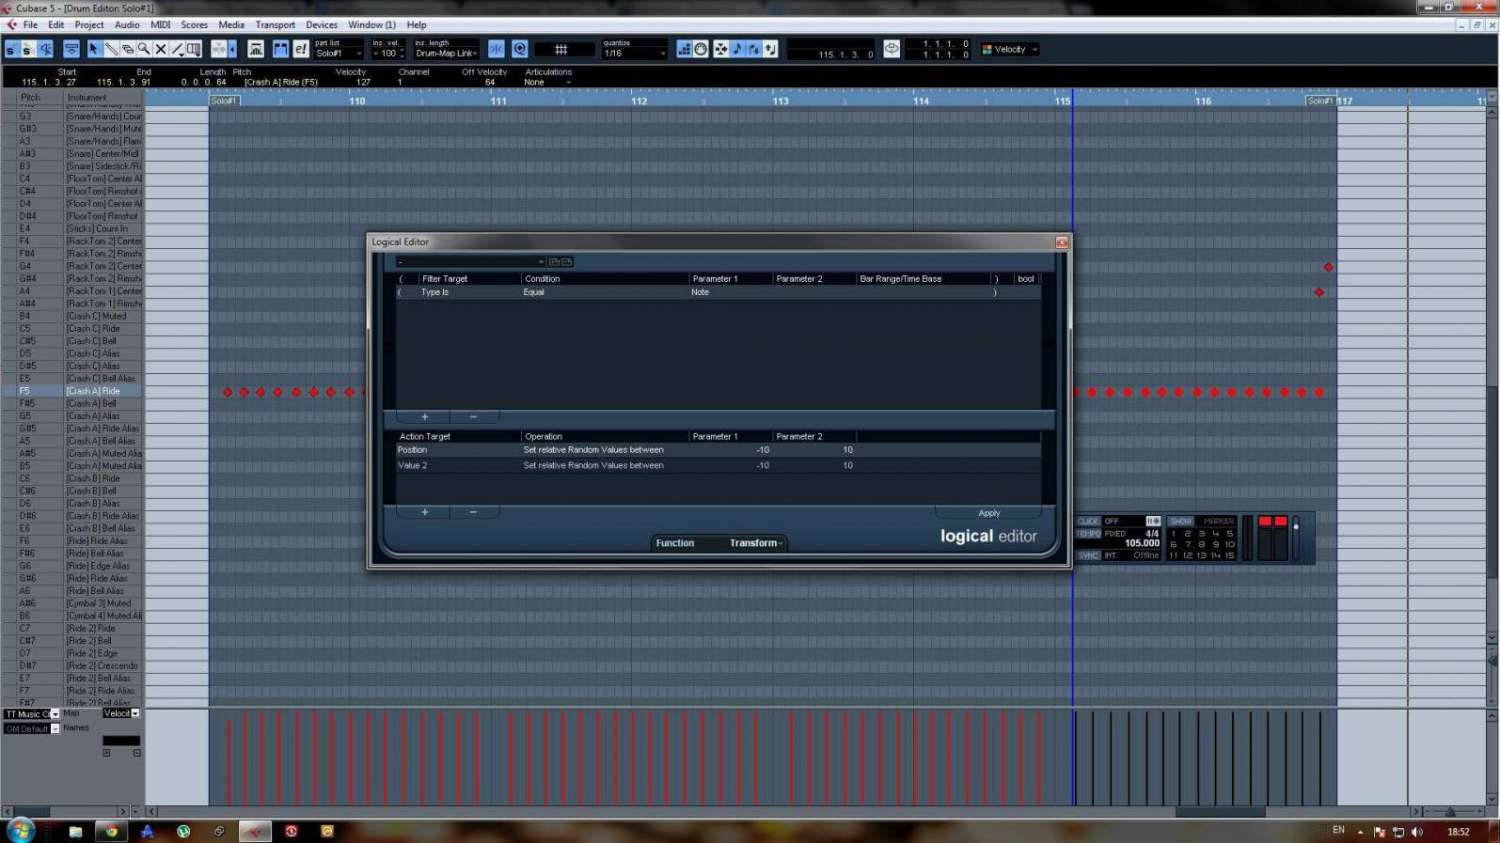Click the Windows Start button
This screenshot has height=843, width=1500.
20,830
